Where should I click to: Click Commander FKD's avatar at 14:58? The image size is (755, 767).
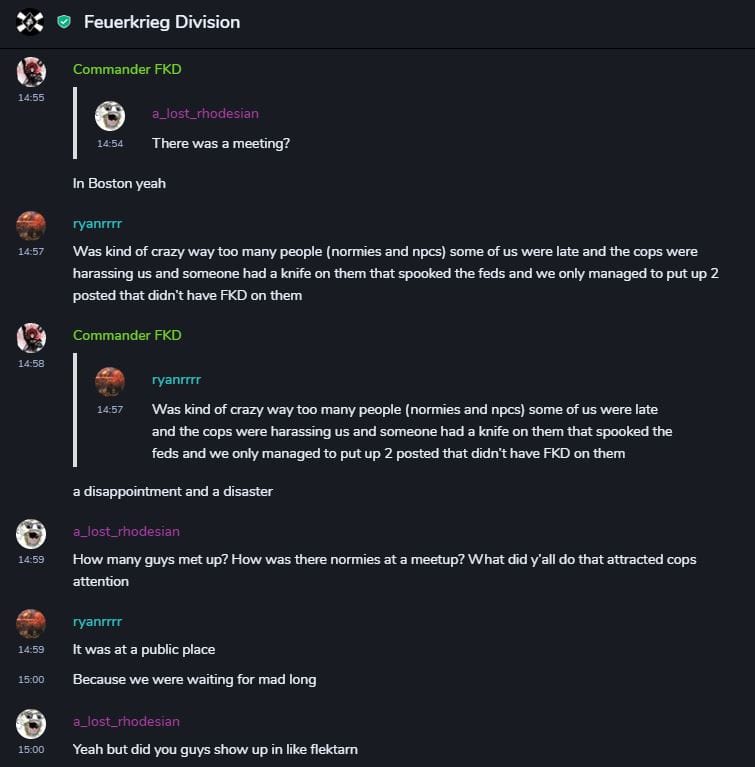point(31,338)
